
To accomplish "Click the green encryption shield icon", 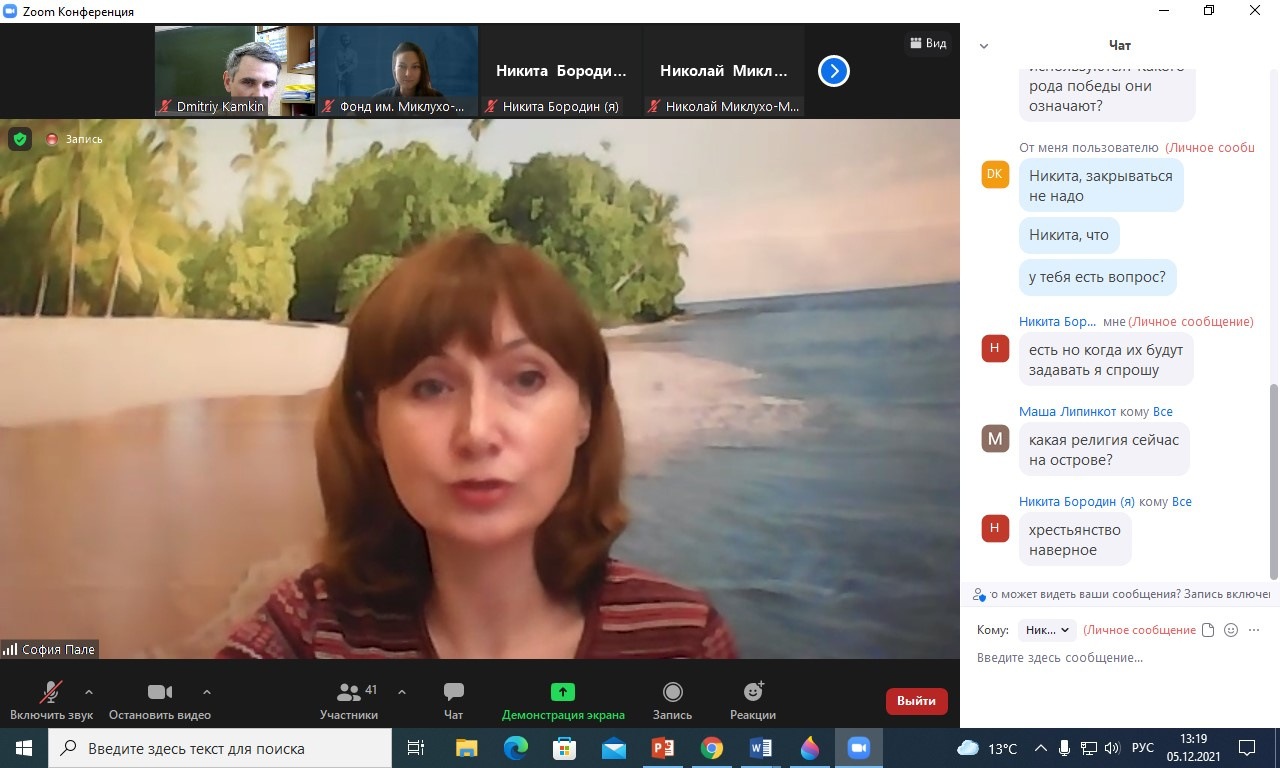I will tap(20, 139).
